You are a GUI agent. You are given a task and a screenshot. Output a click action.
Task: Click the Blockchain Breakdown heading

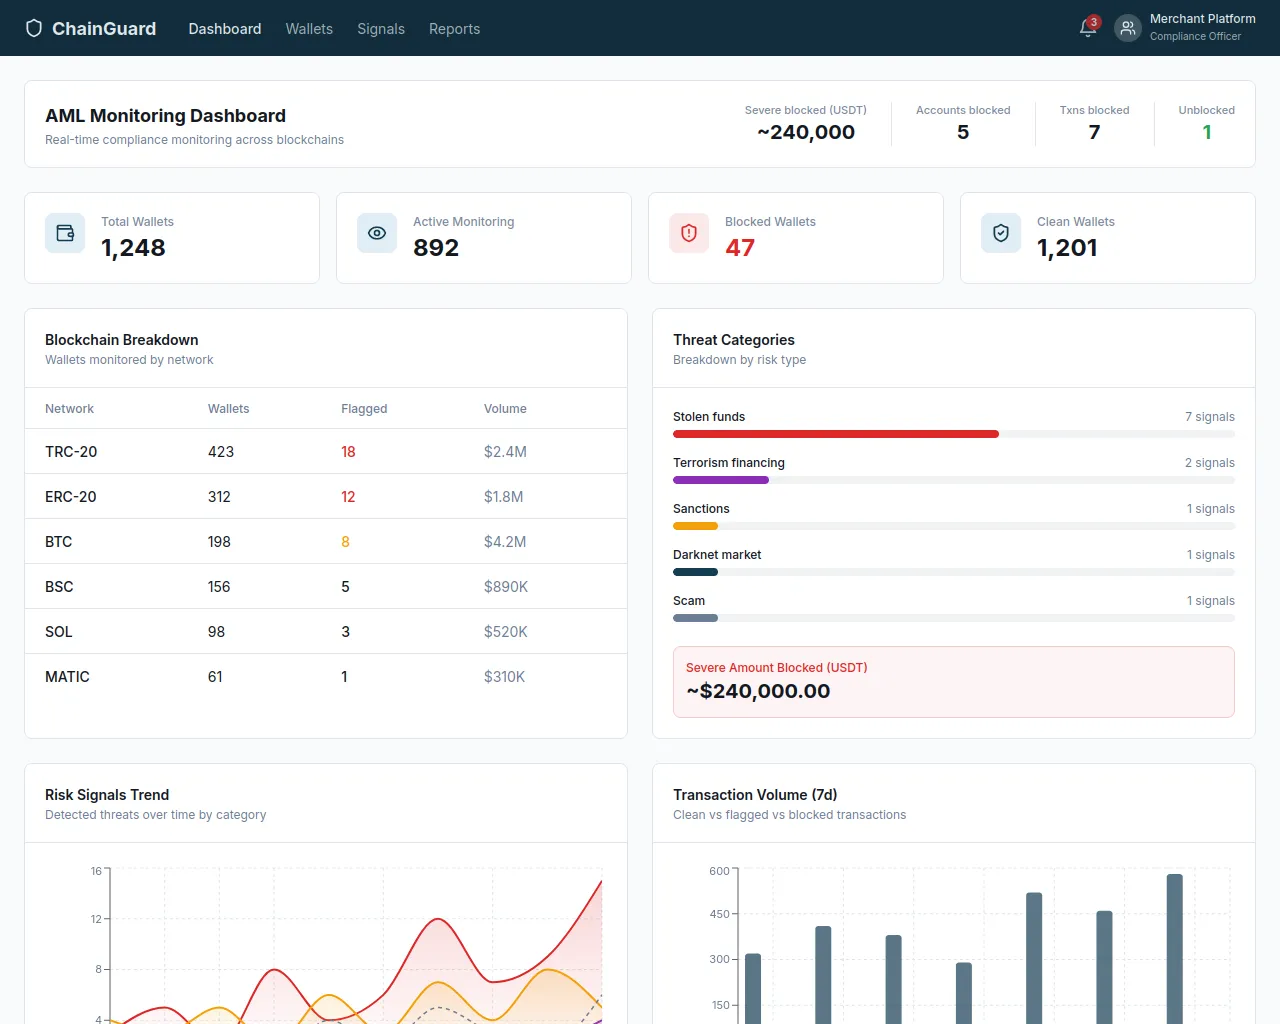pyautogui.click(x=122, y=340)
